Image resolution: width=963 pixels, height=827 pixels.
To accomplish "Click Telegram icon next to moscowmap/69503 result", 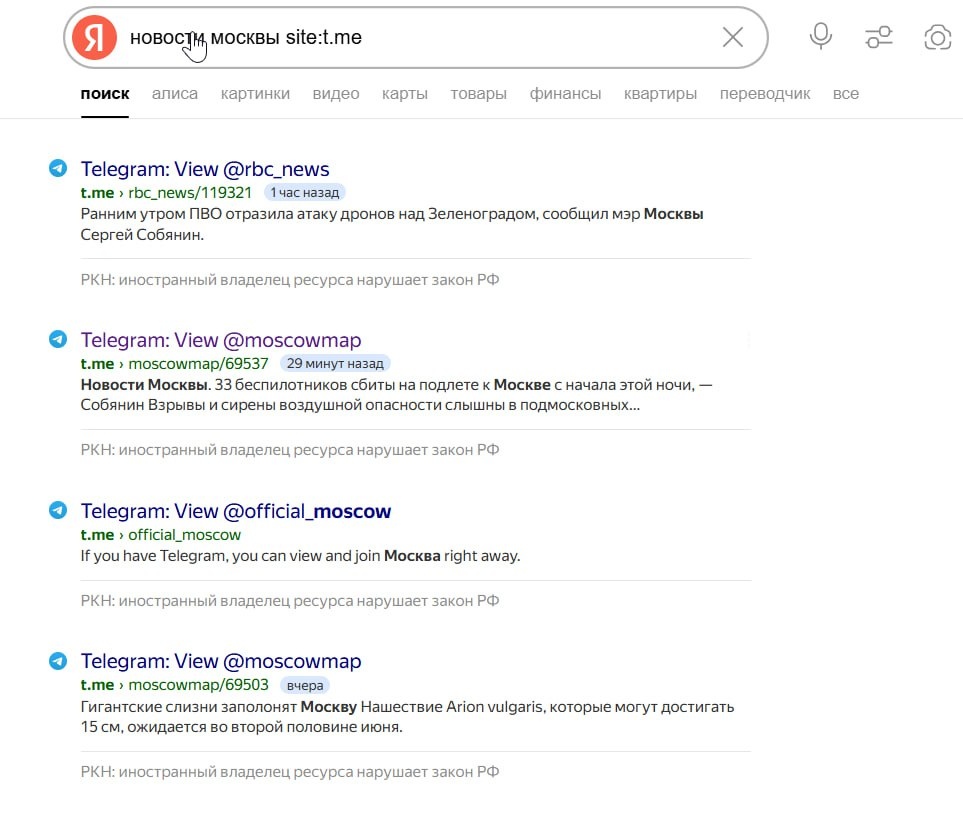I will pyautogui.click(x=58, y=661).
